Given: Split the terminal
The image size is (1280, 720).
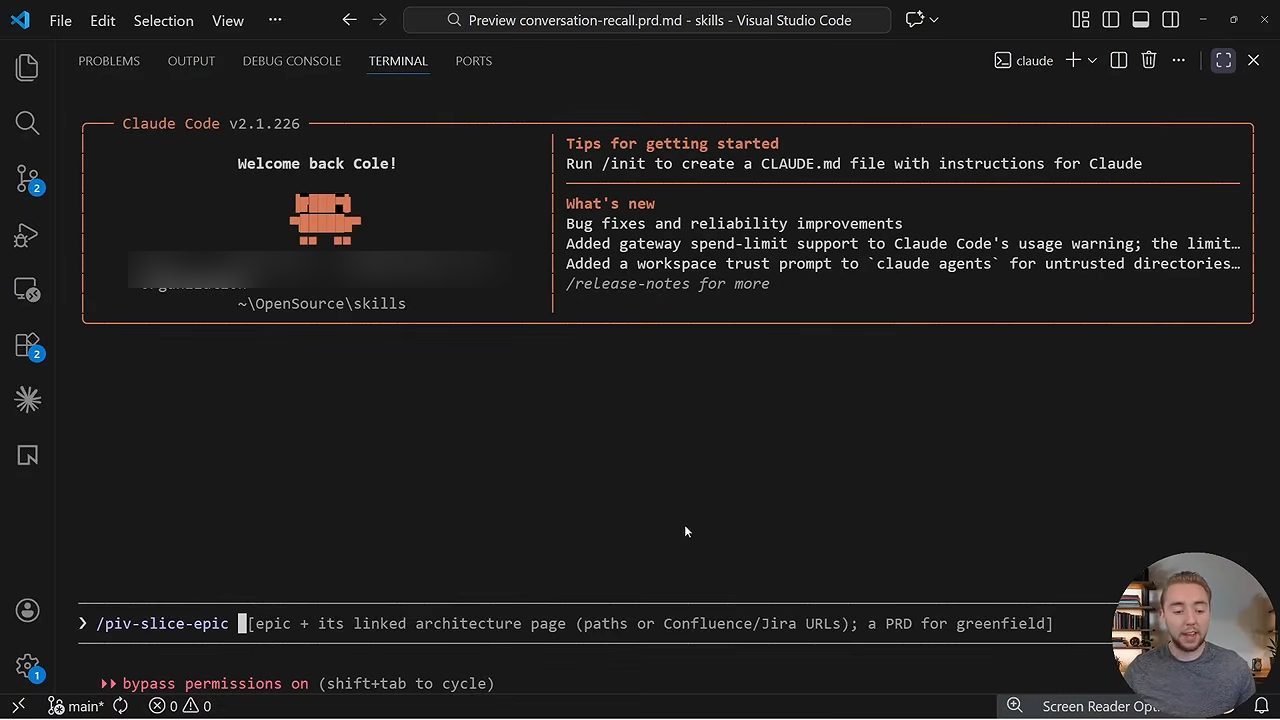Looking at the screenshot, I should pos(1119,61).
